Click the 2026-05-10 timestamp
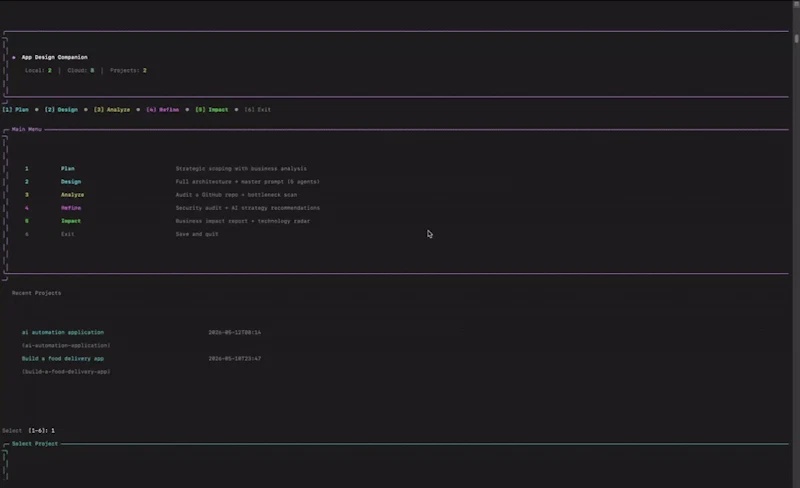The image size is (800, 488). click(x=235, y=359)
